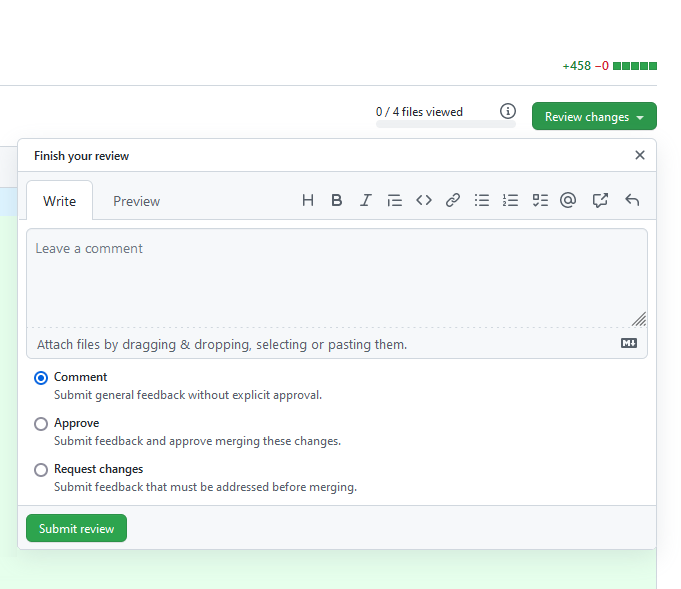Select the Approve radio option
The image size is (681, 589).
pos(41,424)
